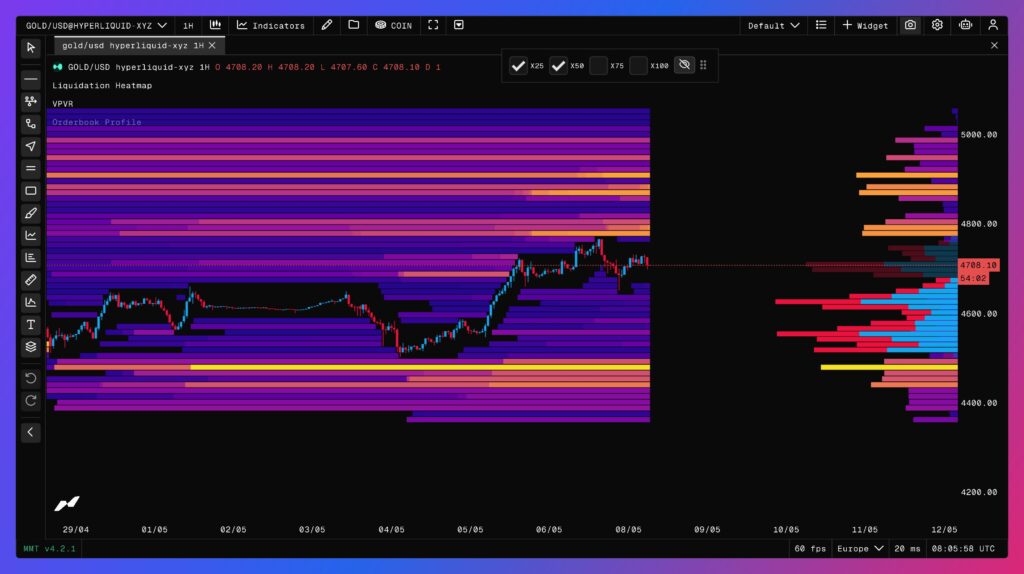This screenshot has width=1024, height=574.
Task: Redo the last drawing action
Action: coord(31,400)
